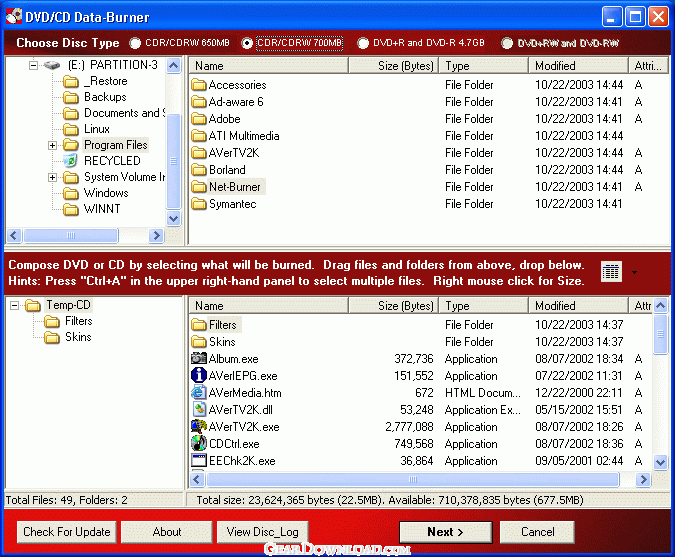Click the Filters folder icon in lower list
This screenshot has height=557, width=675.
click(198, 325)
